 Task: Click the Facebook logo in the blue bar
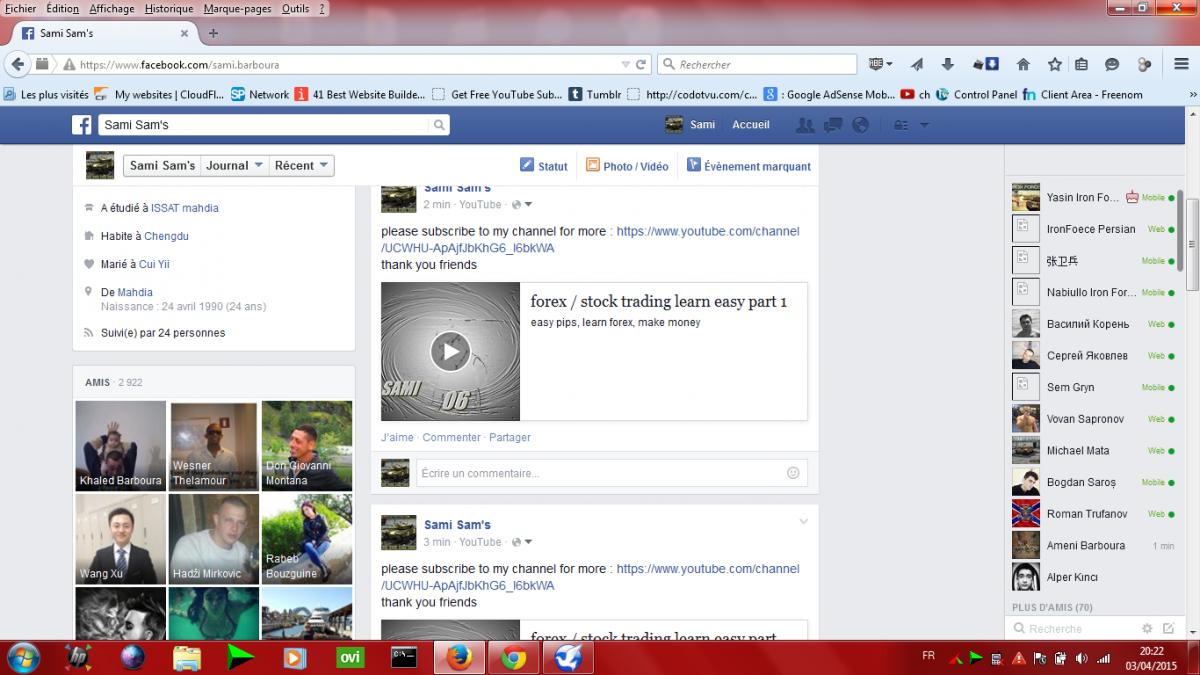click(82, 125)
